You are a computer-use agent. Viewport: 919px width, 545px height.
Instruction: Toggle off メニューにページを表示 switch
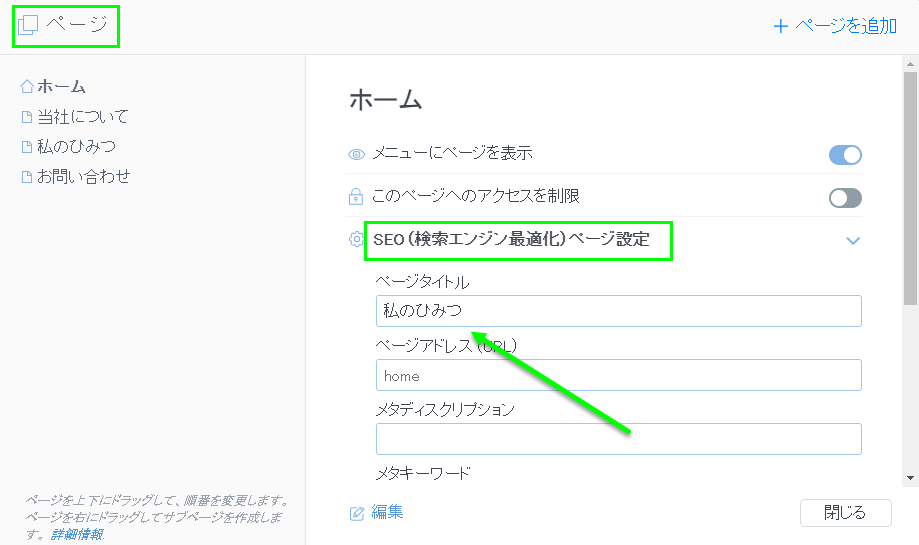pos(845,155)
